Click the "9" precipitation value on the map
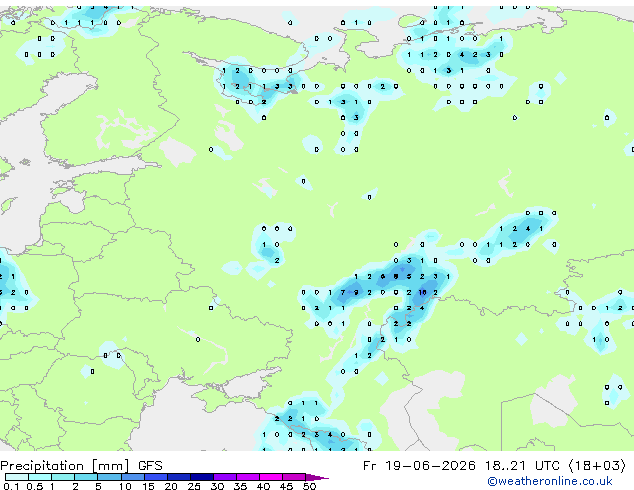The width and height of the screenshot is (634, 490). coord(356,292)
